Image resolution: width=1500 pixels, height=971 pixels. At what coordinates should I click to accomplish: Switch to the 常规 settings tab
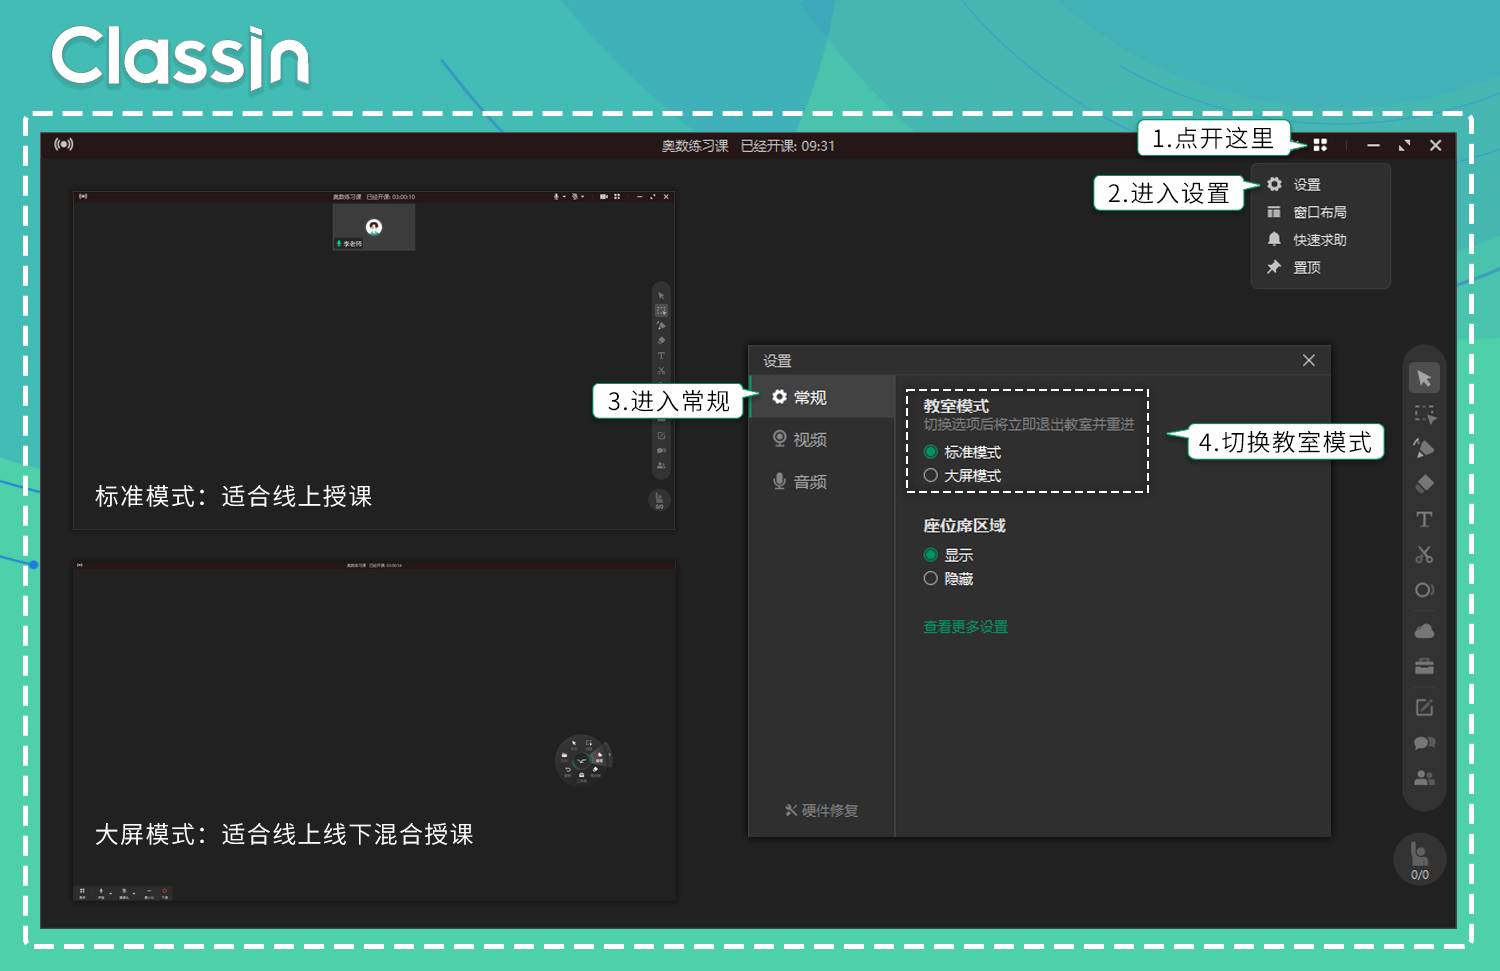(x=822, y=397)
